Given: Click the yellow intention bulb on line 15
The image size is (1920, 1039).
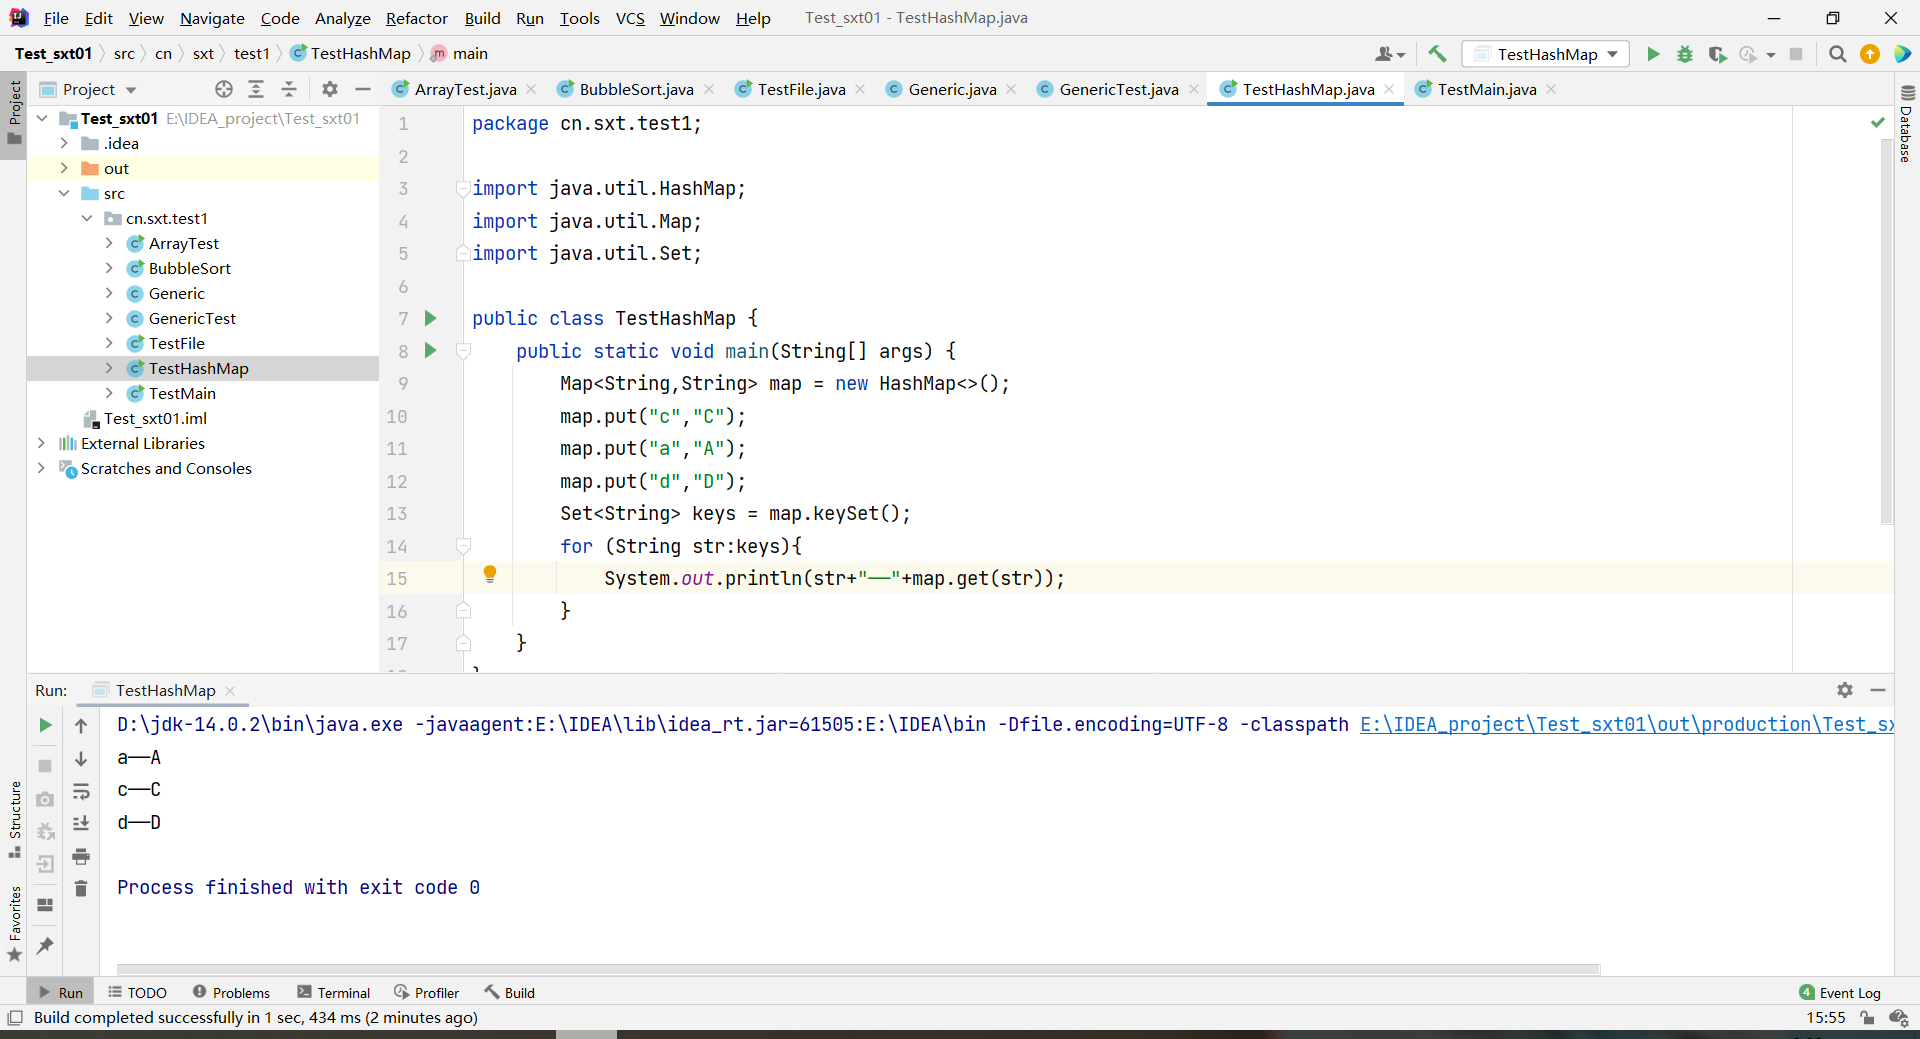Looking at the screenshot, I should (490, 574).
